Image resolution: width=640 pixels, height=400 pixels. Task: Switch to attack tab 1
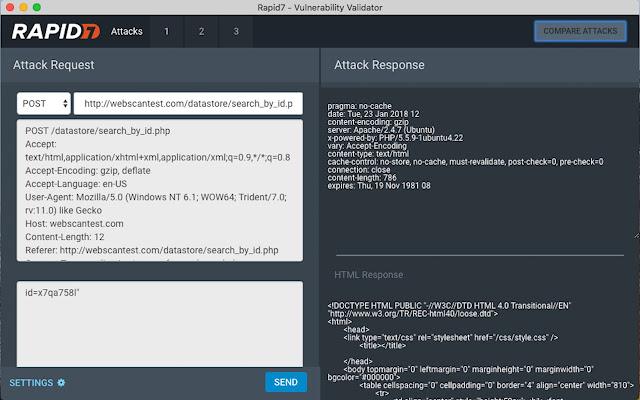click(167, 31)
